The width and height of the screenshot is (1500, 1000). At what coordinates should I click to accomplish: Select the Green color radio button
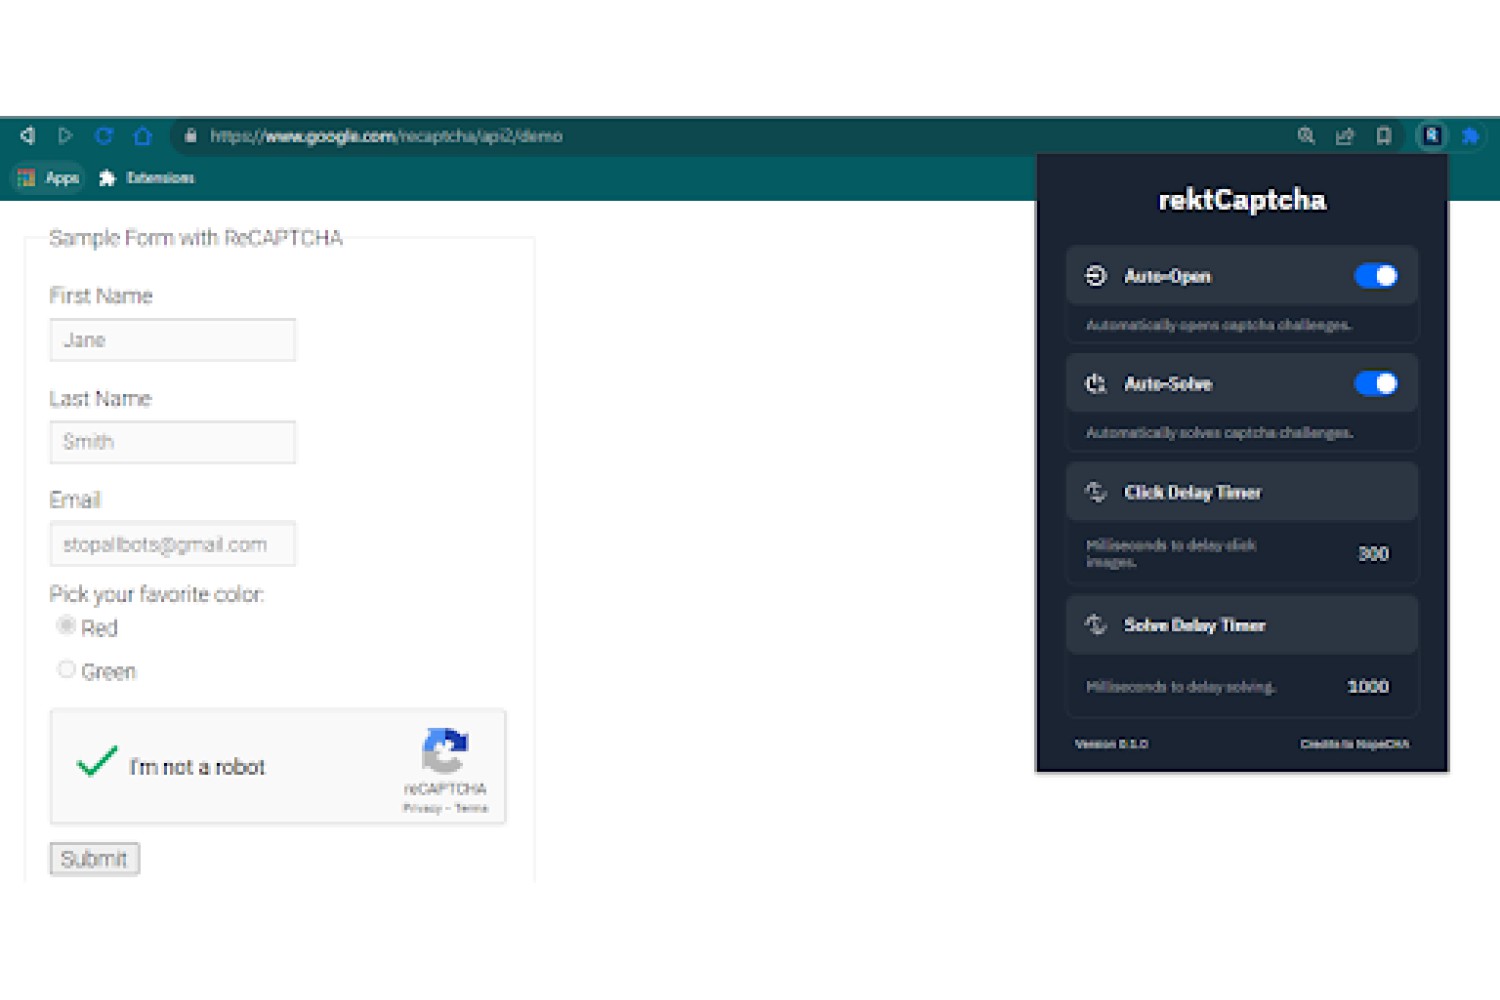[x=66, y=669]
